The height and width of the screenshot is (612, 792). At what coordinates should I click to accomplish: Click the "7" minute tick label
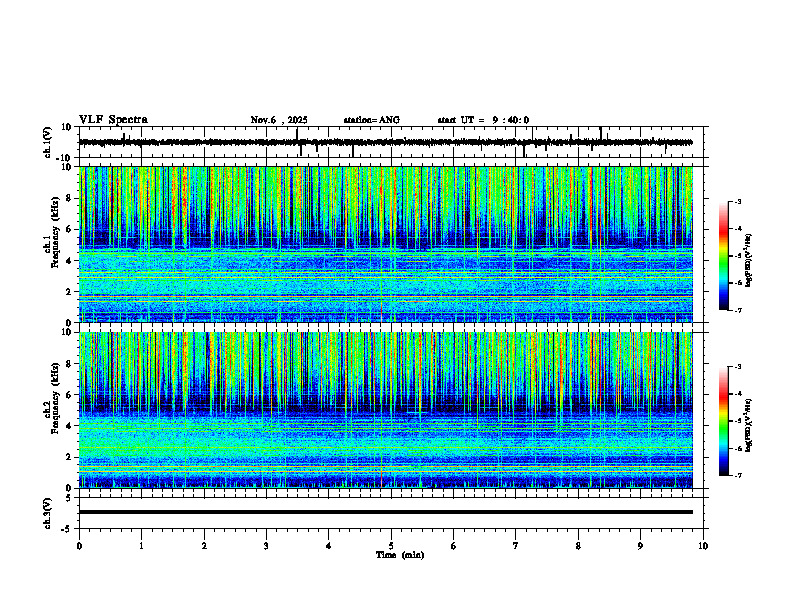pos(516,546)
